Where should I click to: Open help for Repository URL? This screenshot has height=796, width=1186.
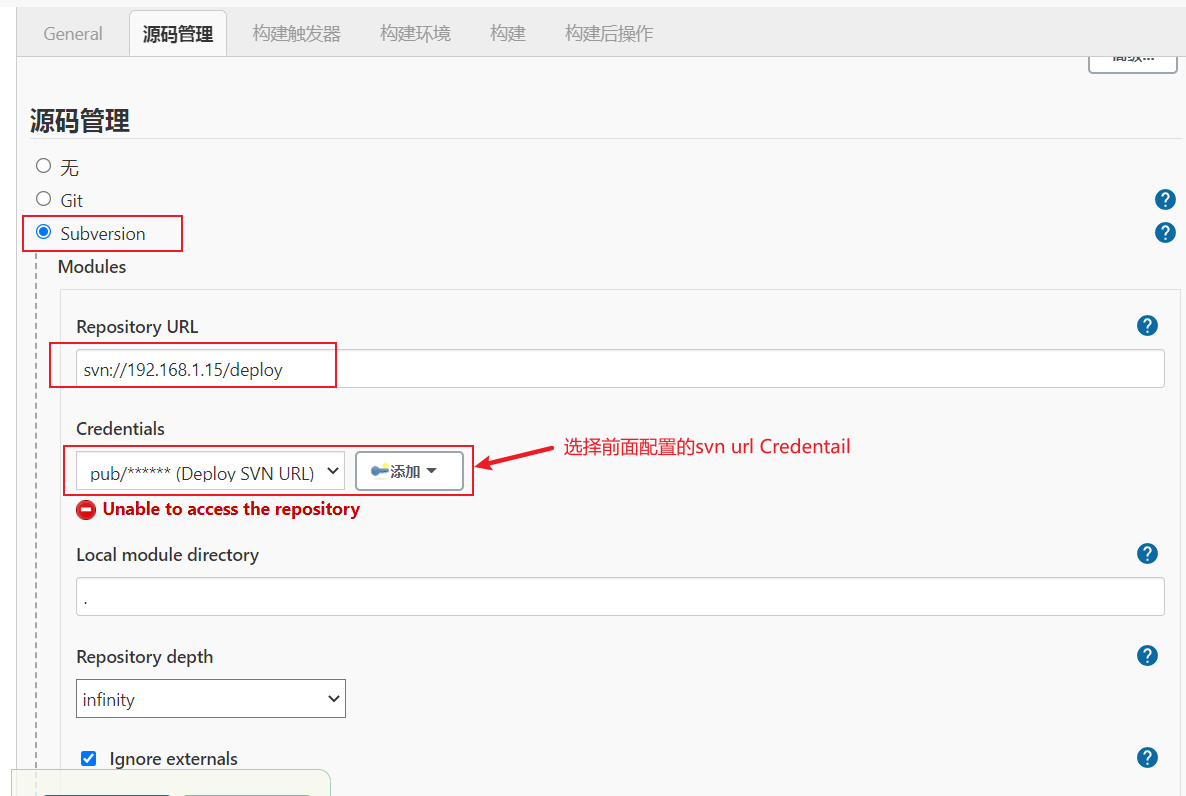tap(1147, 325)
